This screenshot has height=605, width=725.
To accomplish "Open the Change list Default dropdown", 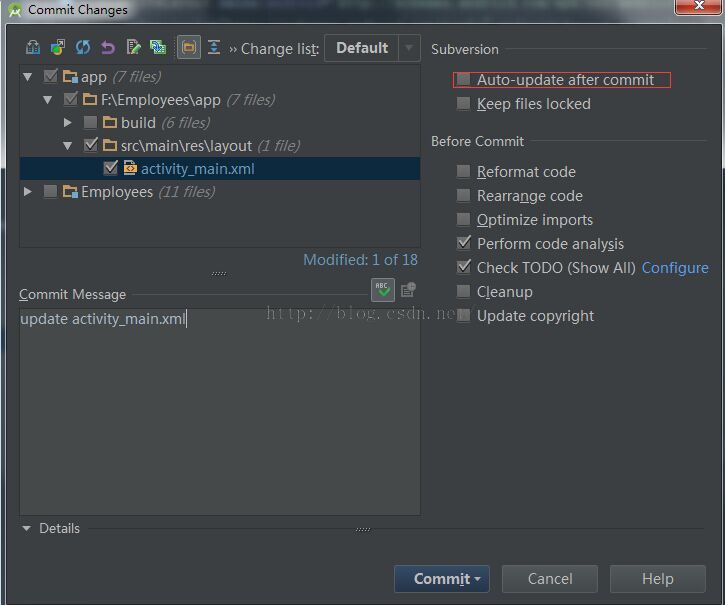I will (373, 48).
